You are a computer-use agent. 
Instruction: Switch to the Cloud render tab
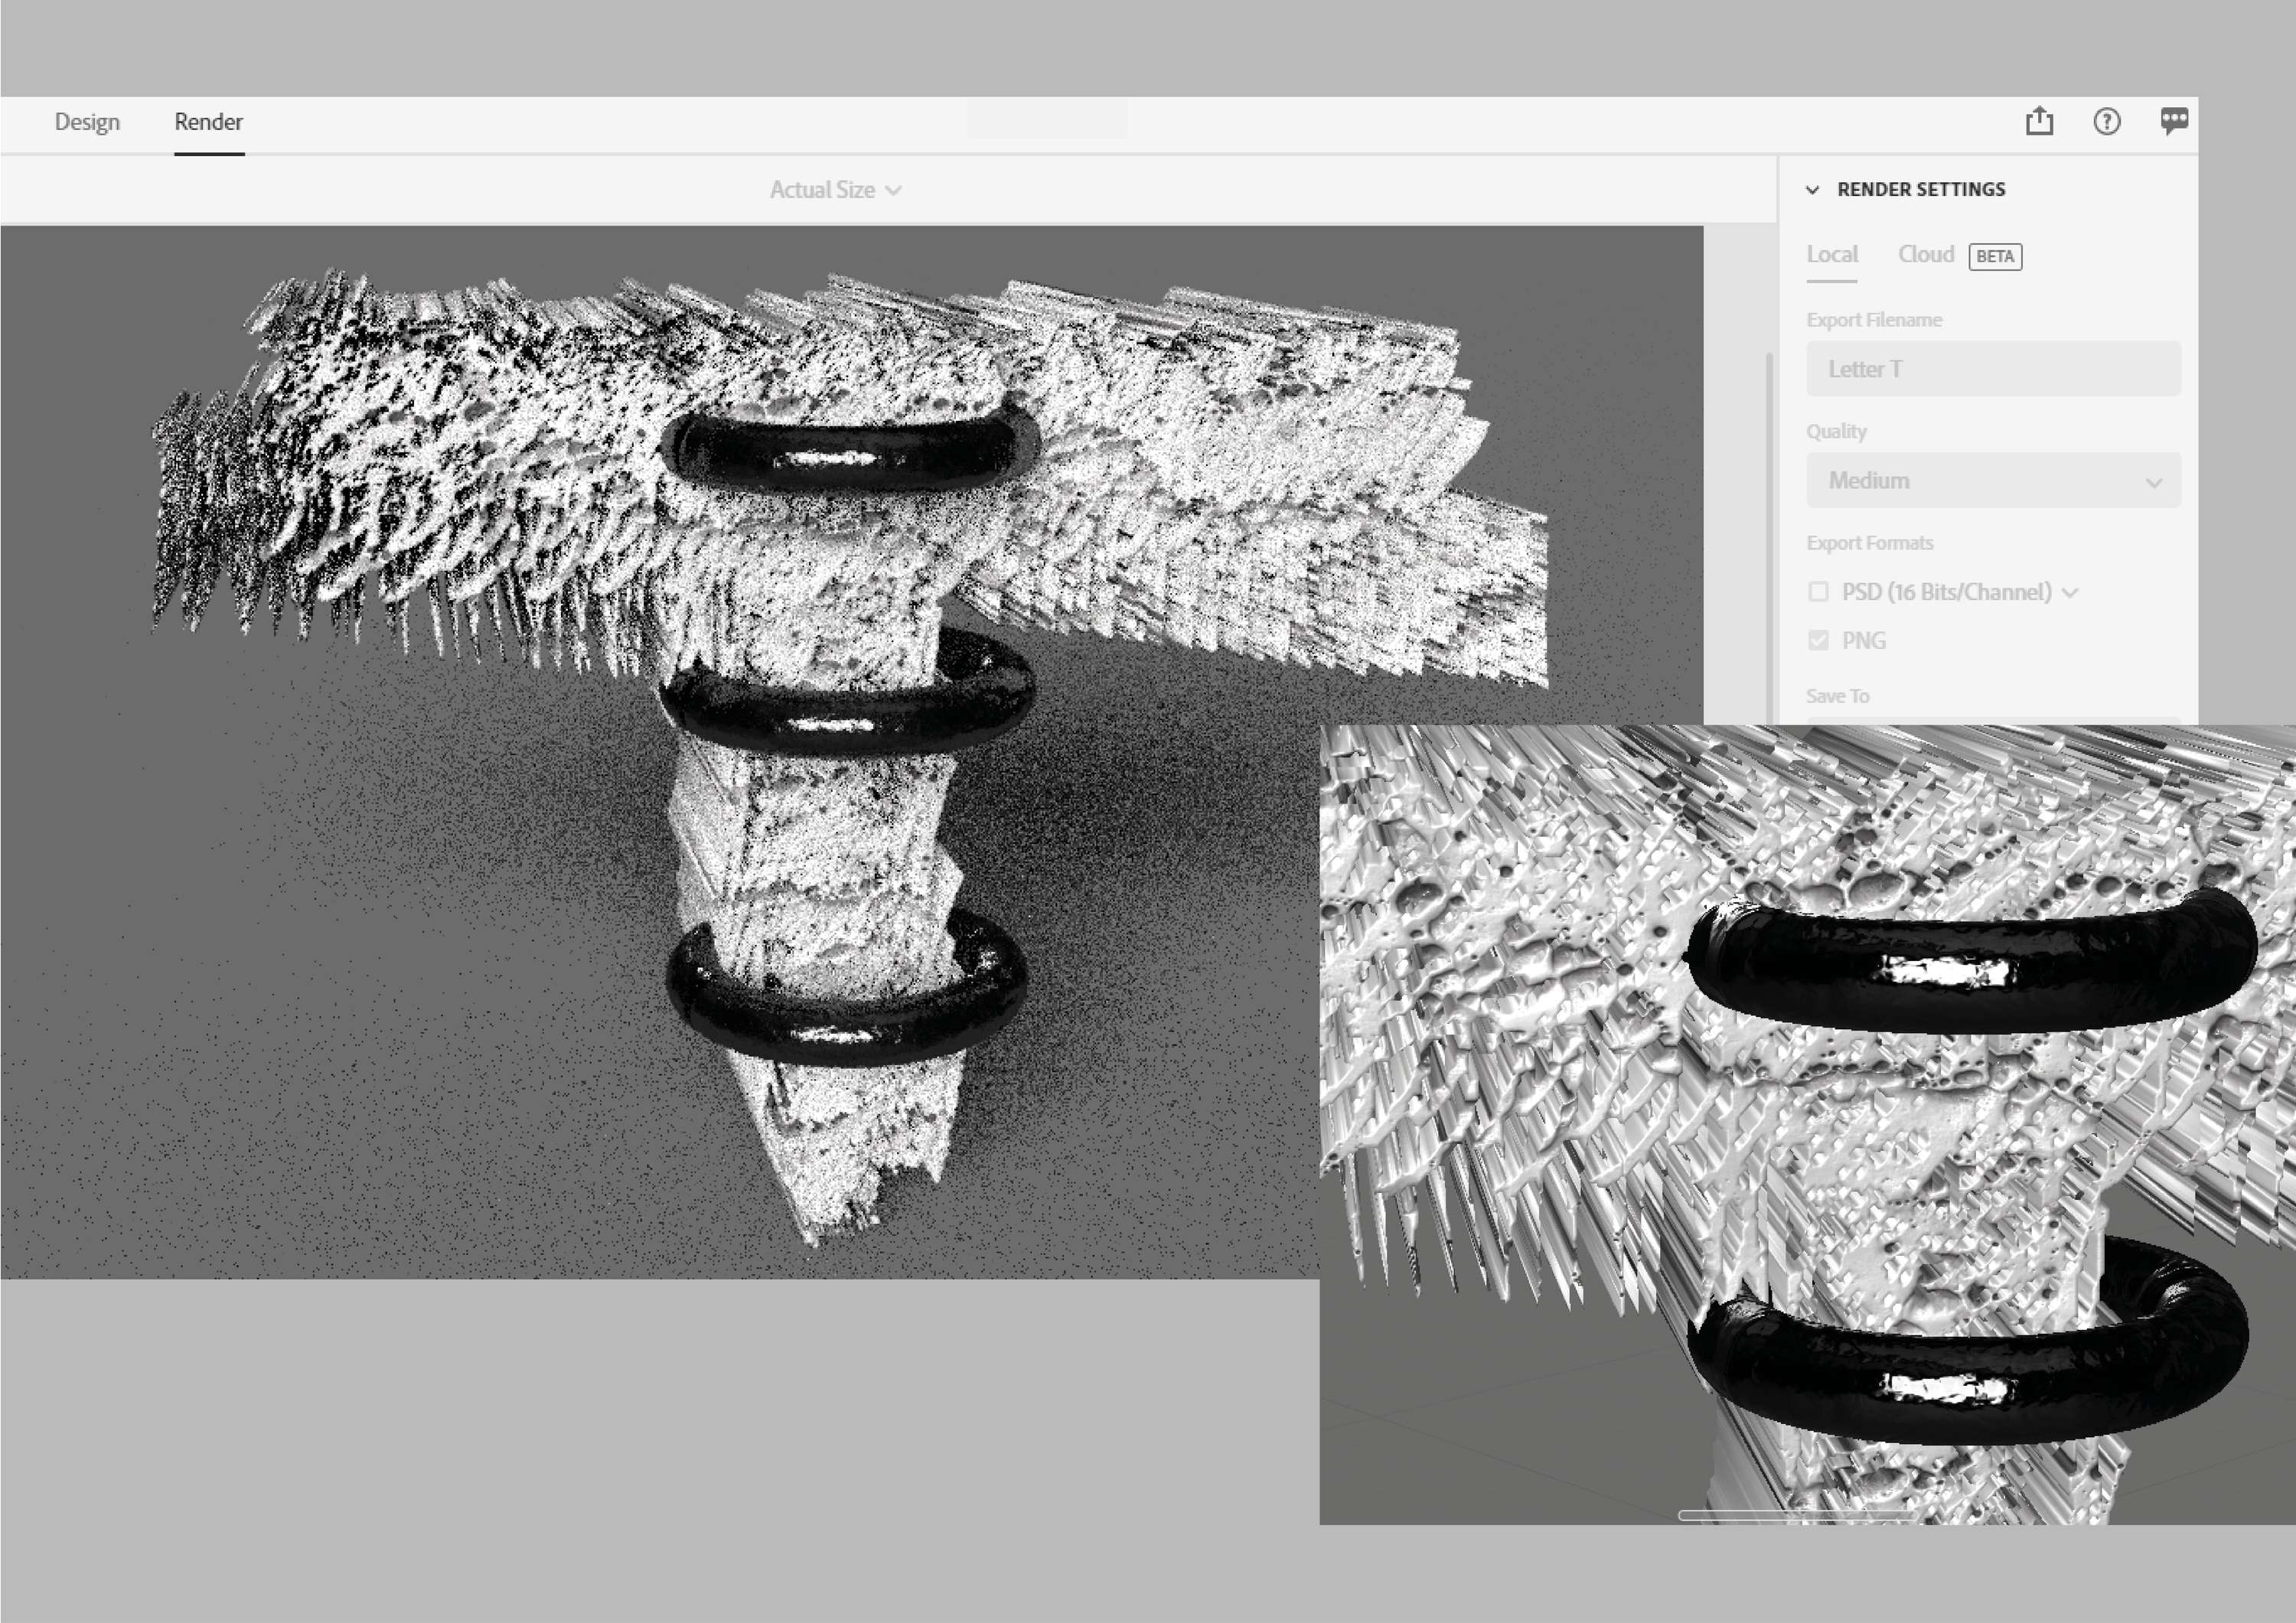pos(1926,255)
